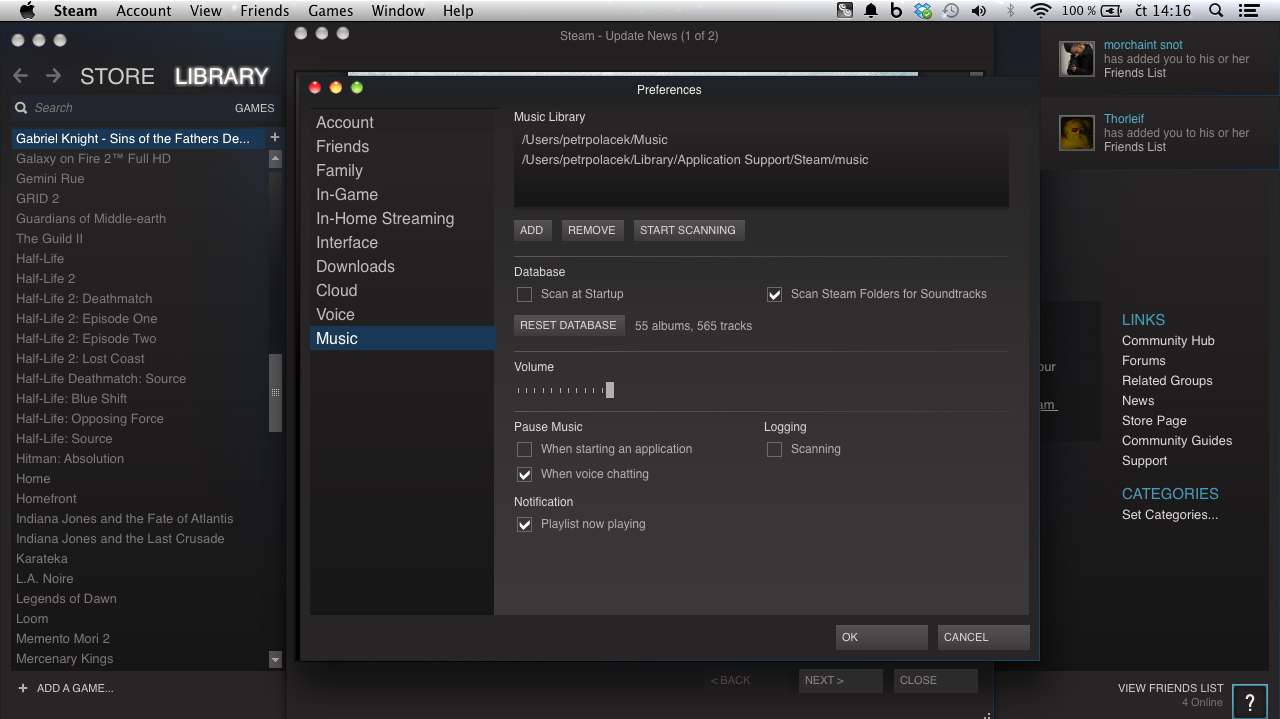1280x719 pixels.
Task: Click the Wi-Fi status icon
Action: pyautogui.click(x=1041, y=11)
